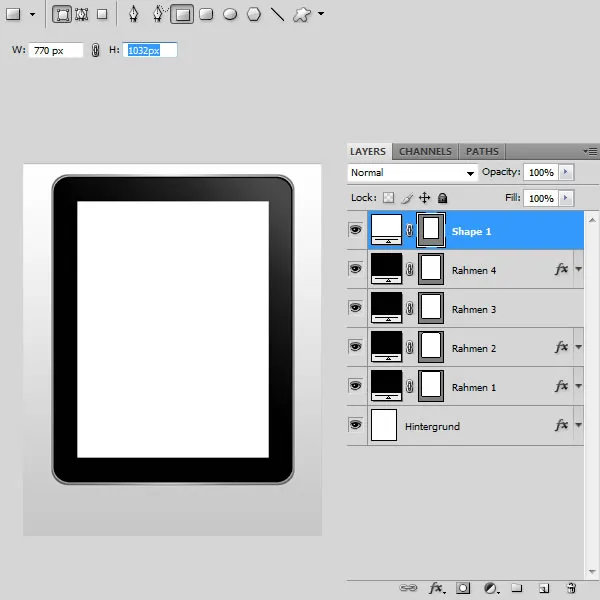Viewport: 600px width, 600px height.
Task: Click the Fill value field
Action: pyautogui.click(x=541, y=198)
